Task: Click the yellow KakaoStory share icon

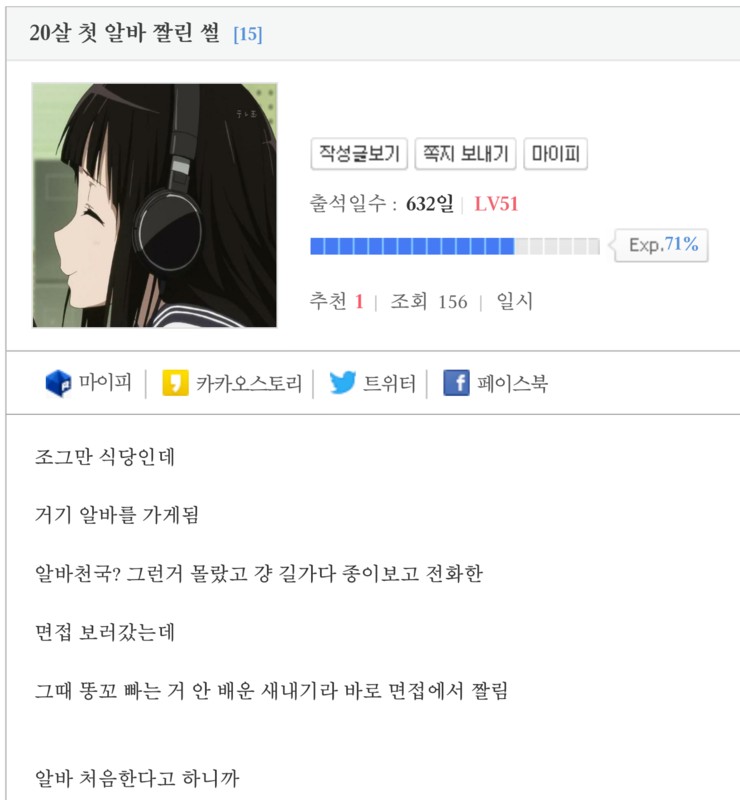Action: click(175, 383)
